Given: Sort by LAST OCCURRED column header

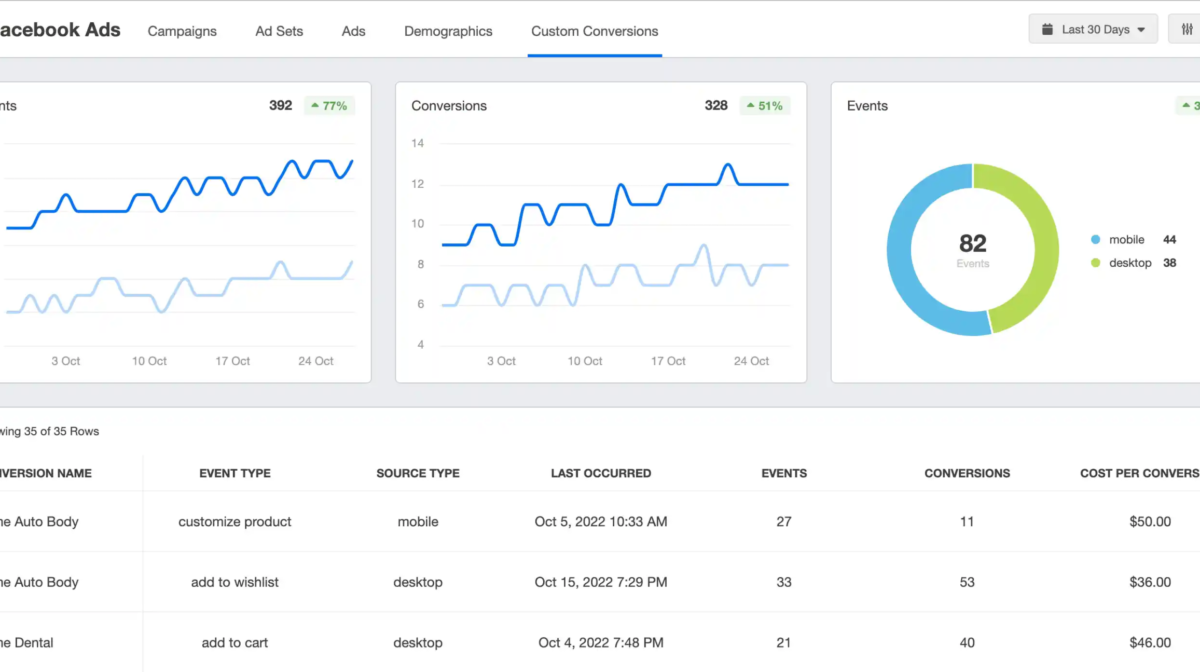Looking at the screenshot, I should pyautogui.click(x=601, y=473).
